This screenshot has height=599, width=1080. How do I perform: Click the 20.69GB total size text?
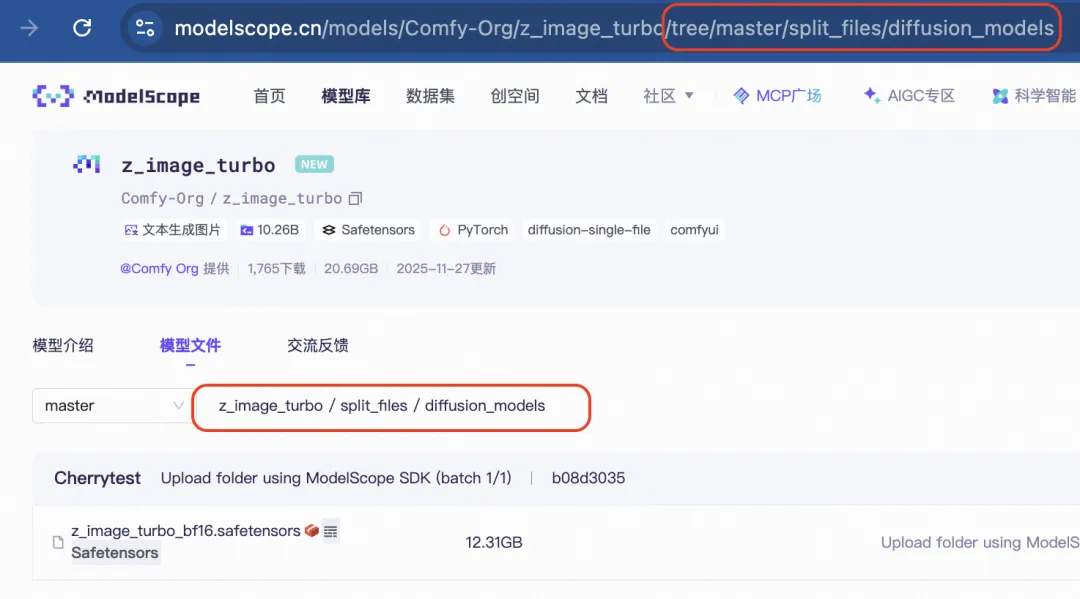click(351, 269)
